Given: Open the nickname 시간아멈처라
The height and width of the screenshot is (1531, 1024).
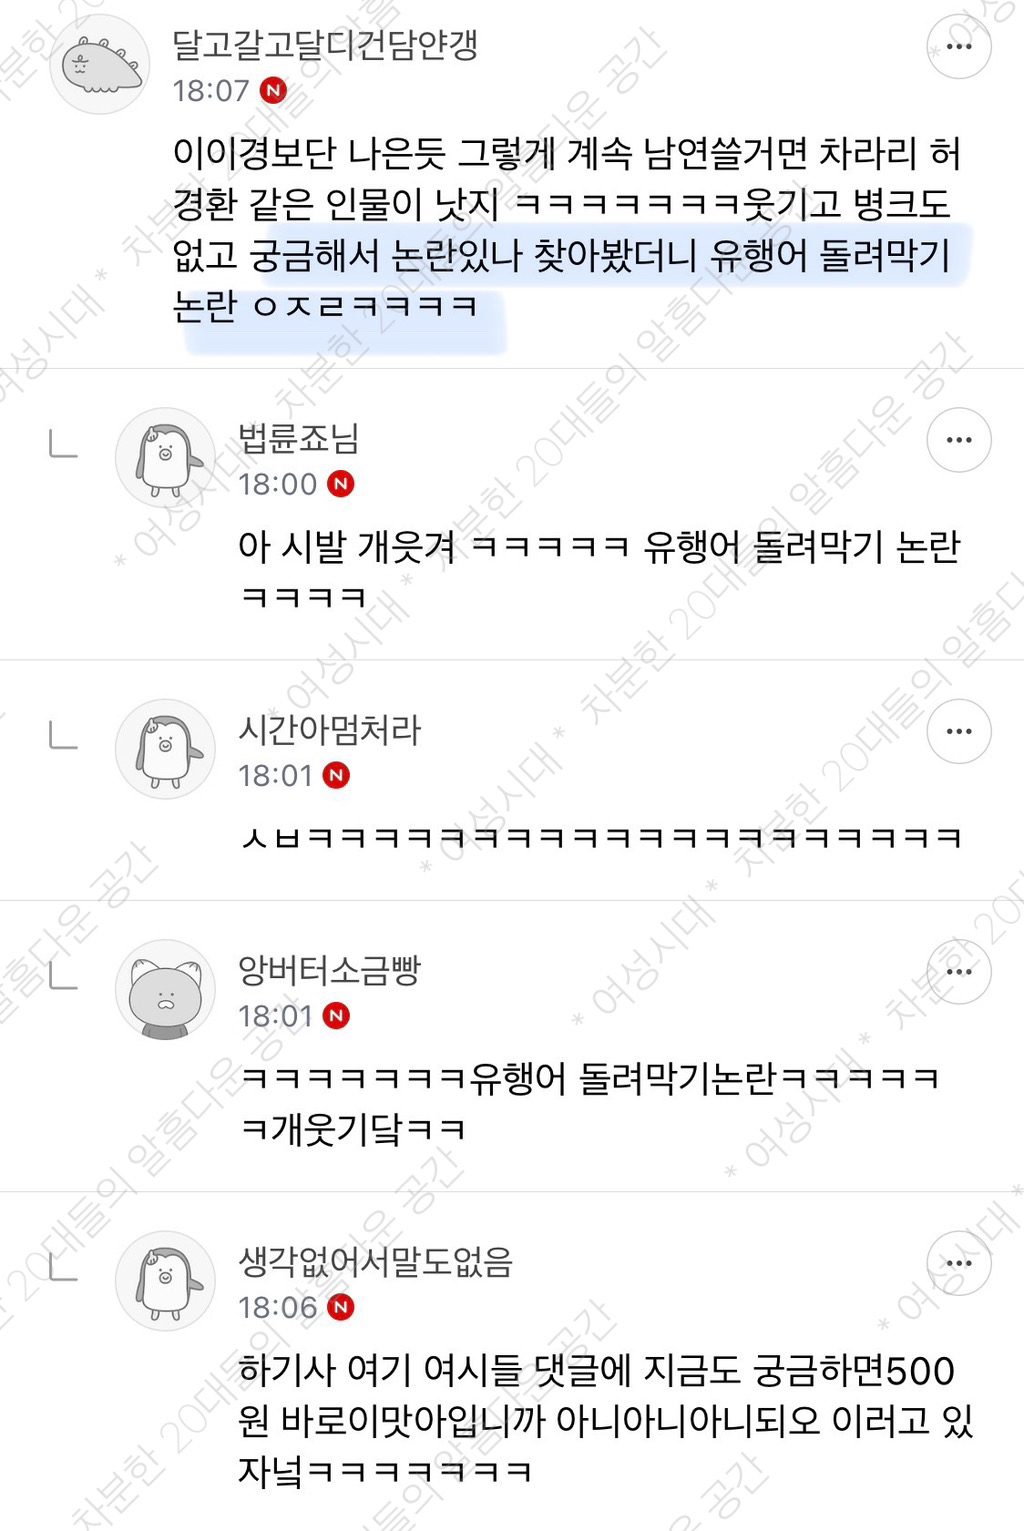Looking at the screenshot, I should 329,730.
